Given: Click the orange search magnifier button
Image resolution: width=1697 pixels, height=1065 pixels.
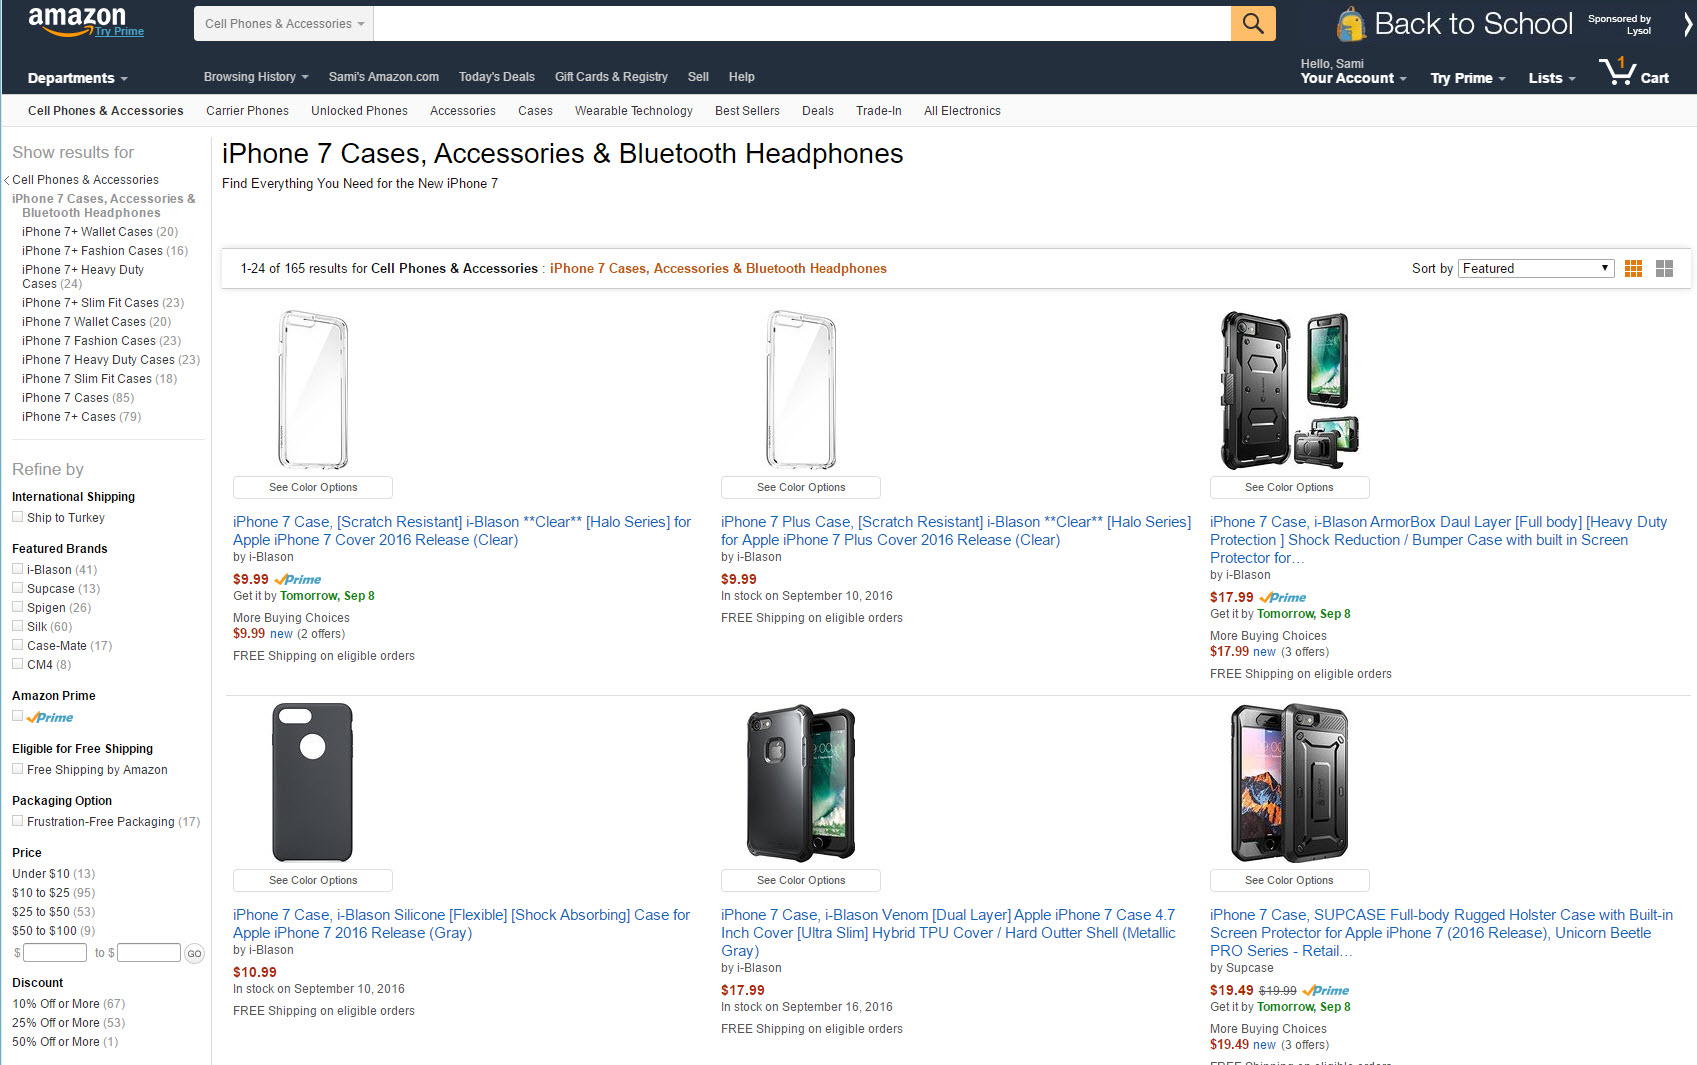Looking at the screenshot, I should (1252, 23).
